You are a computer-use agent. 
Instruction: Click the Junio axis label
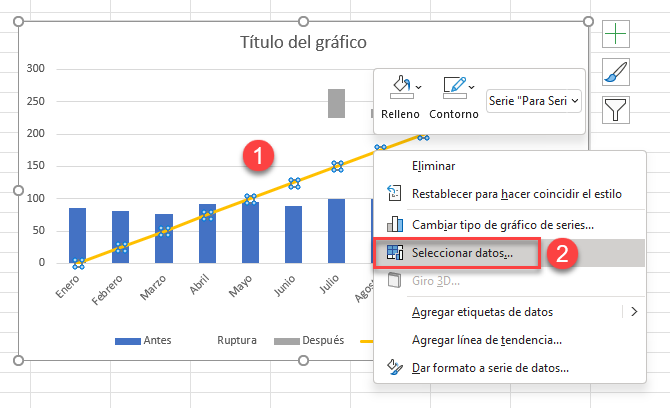point(285,285)
